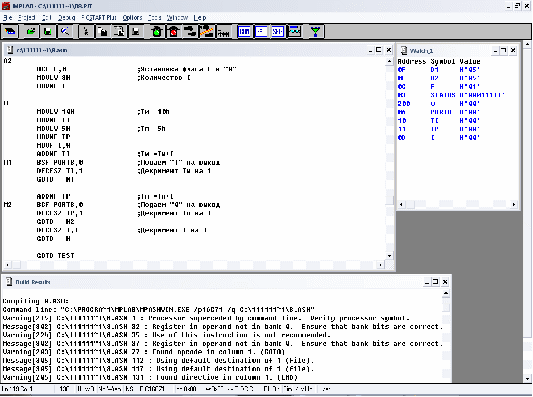Halt program with red traffic light icon
The height and width of the screenshot is (397, 533).
point(174,32)
